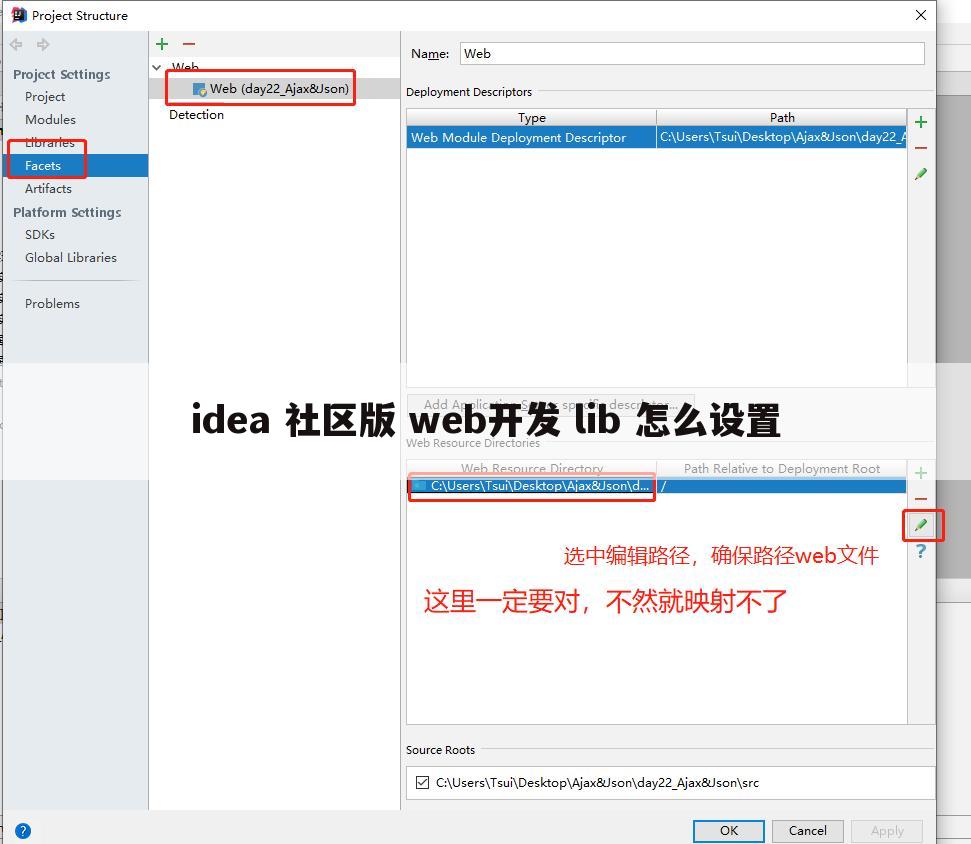Select the web resource directory path row
971x844 pixels.
click(656, 486)
